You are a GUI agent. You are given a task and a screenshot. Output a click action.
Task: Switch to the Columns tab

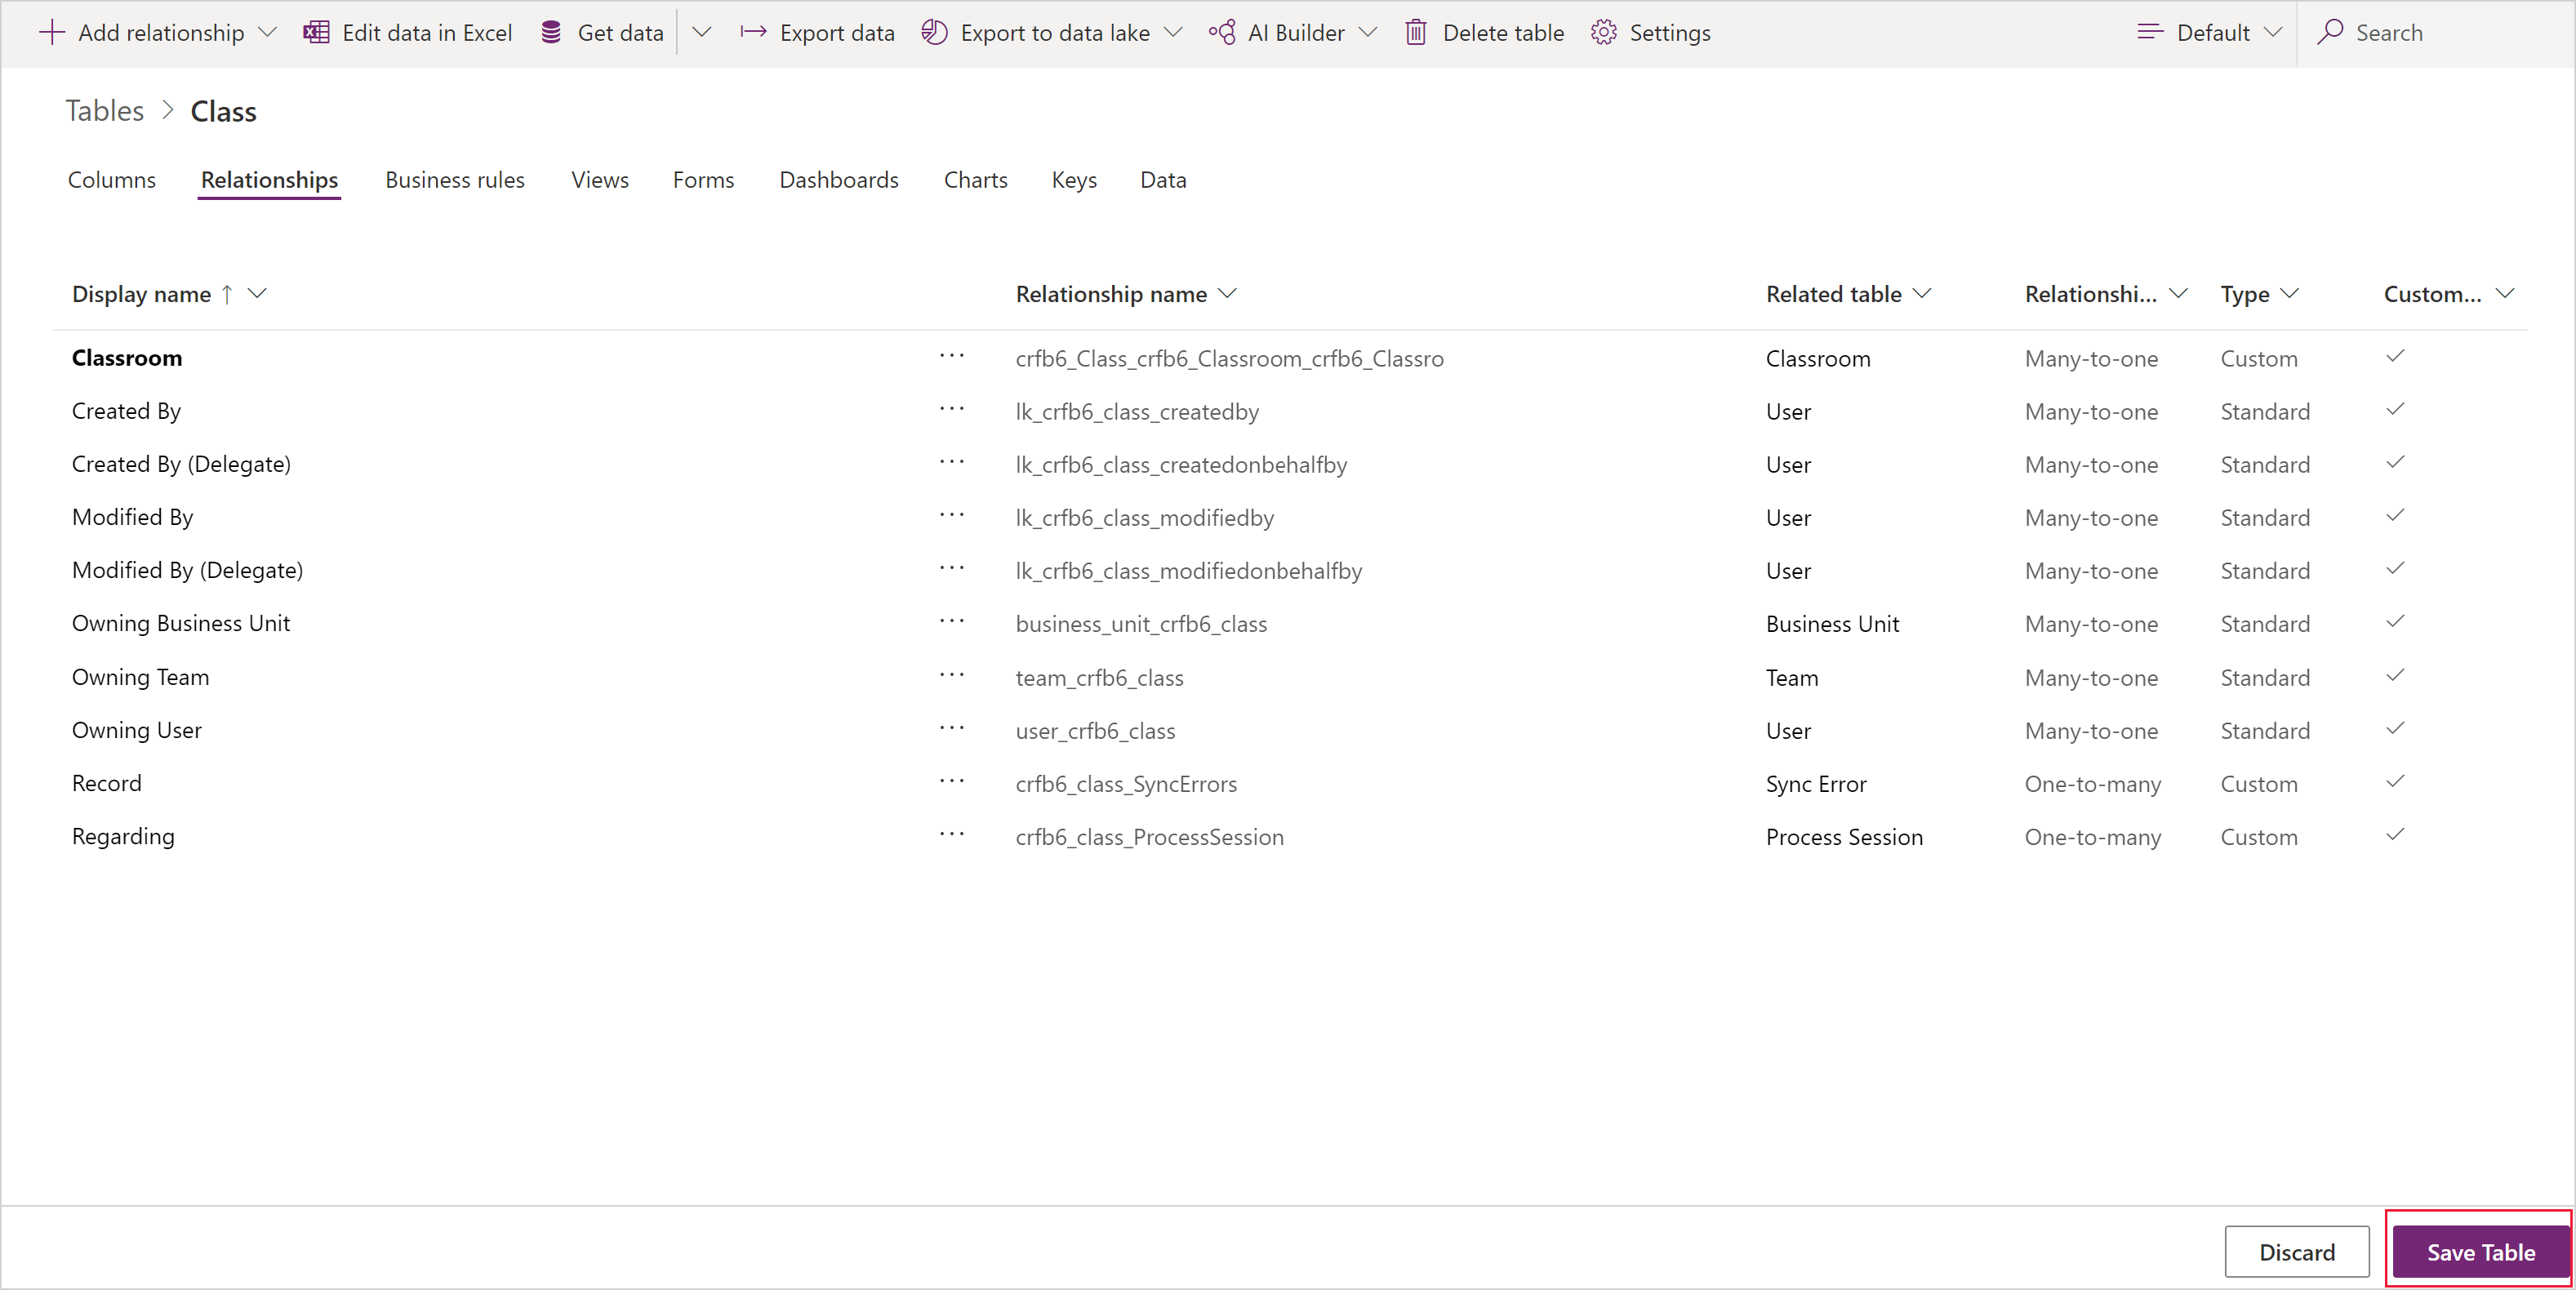click(110, 180)
